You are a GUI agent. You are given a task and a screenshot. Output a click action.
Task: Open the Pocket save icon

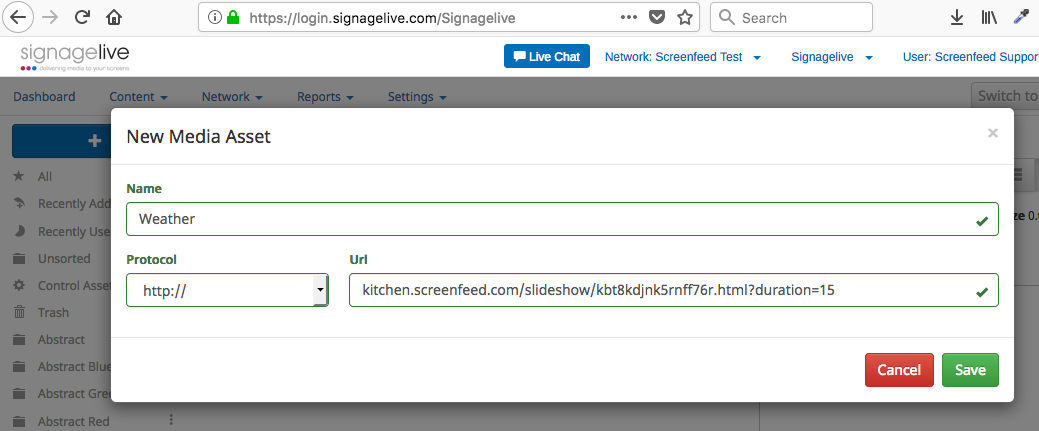(x=657, y=18)
